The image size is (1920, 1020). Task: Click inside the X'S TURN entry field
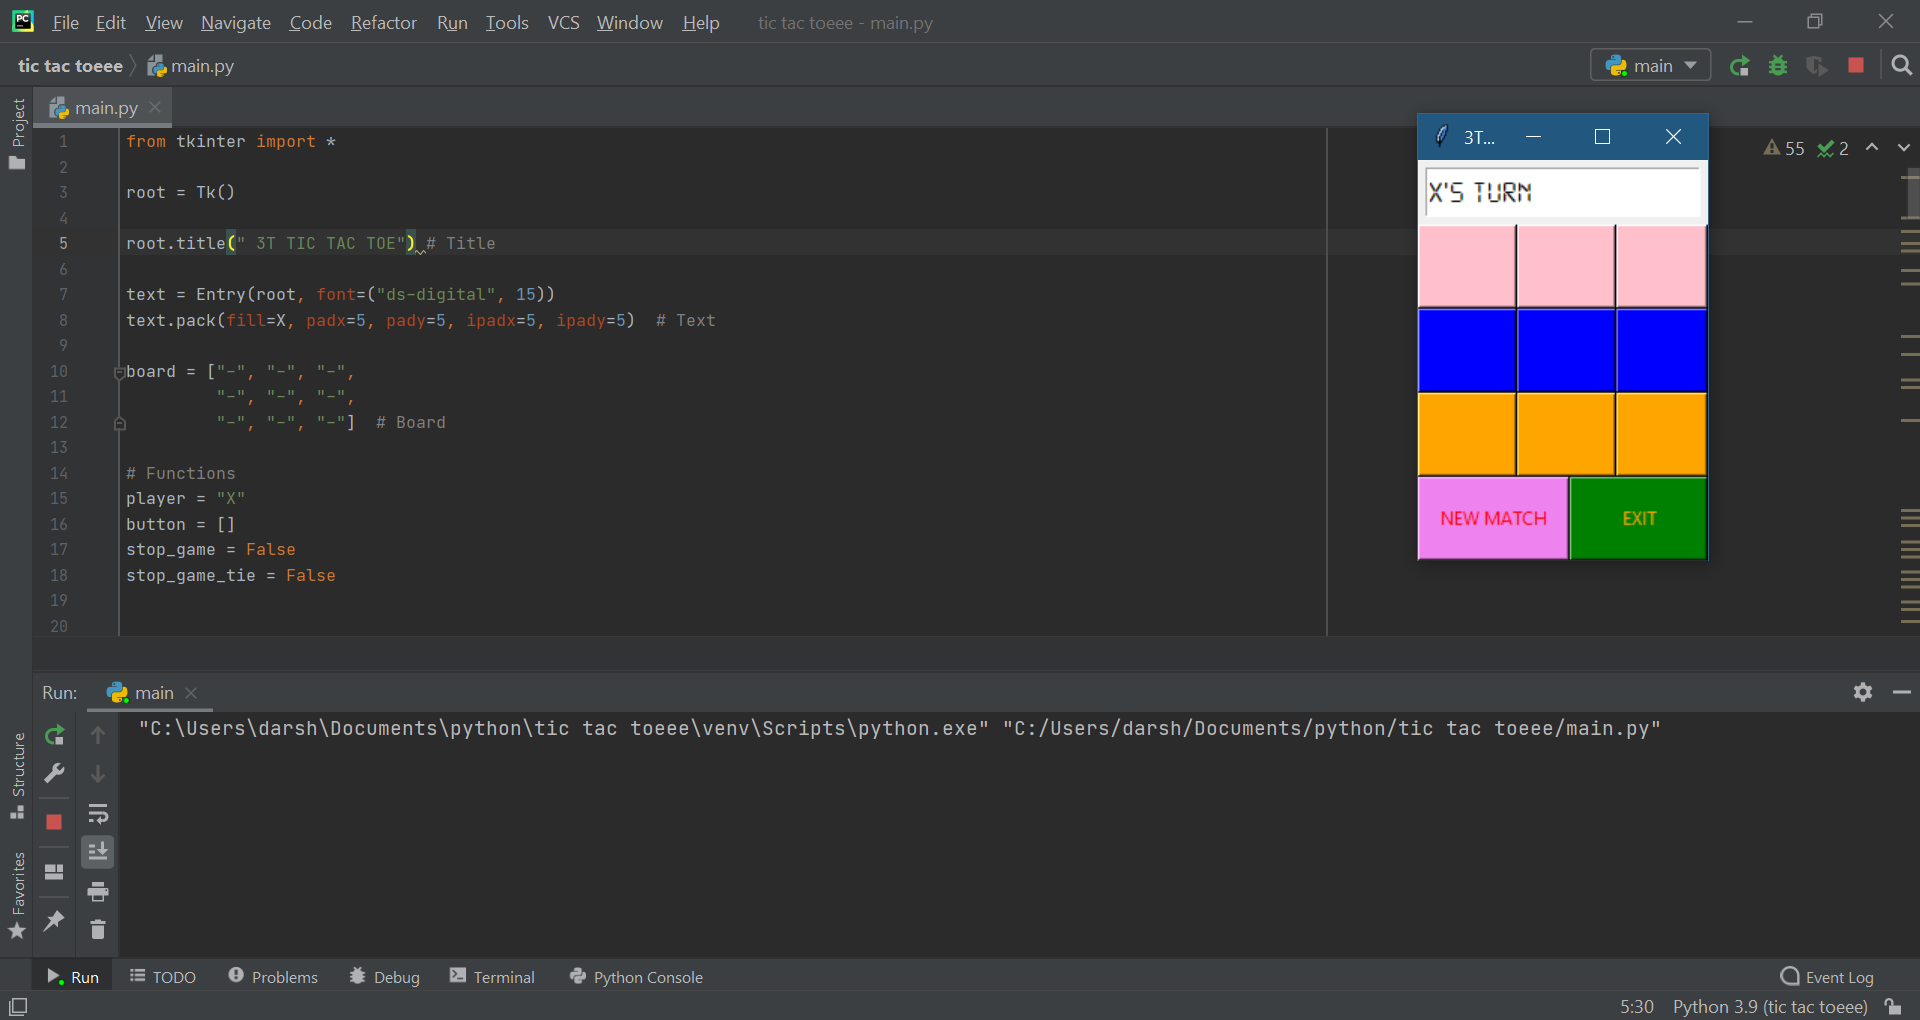[1560, 192]
